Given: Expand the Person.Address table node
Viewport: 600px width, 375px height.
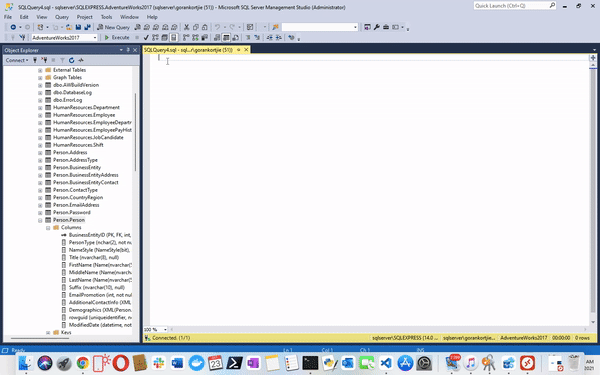Looking at the screenshot, I should click(x=40, y=153).
